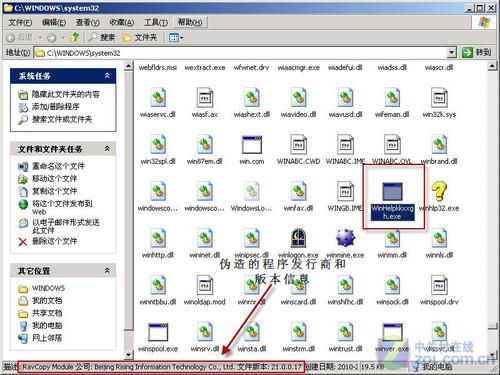Click the task pane scroll up arrow
Viewport: 500px width, 375px height.
pos(129,67)
